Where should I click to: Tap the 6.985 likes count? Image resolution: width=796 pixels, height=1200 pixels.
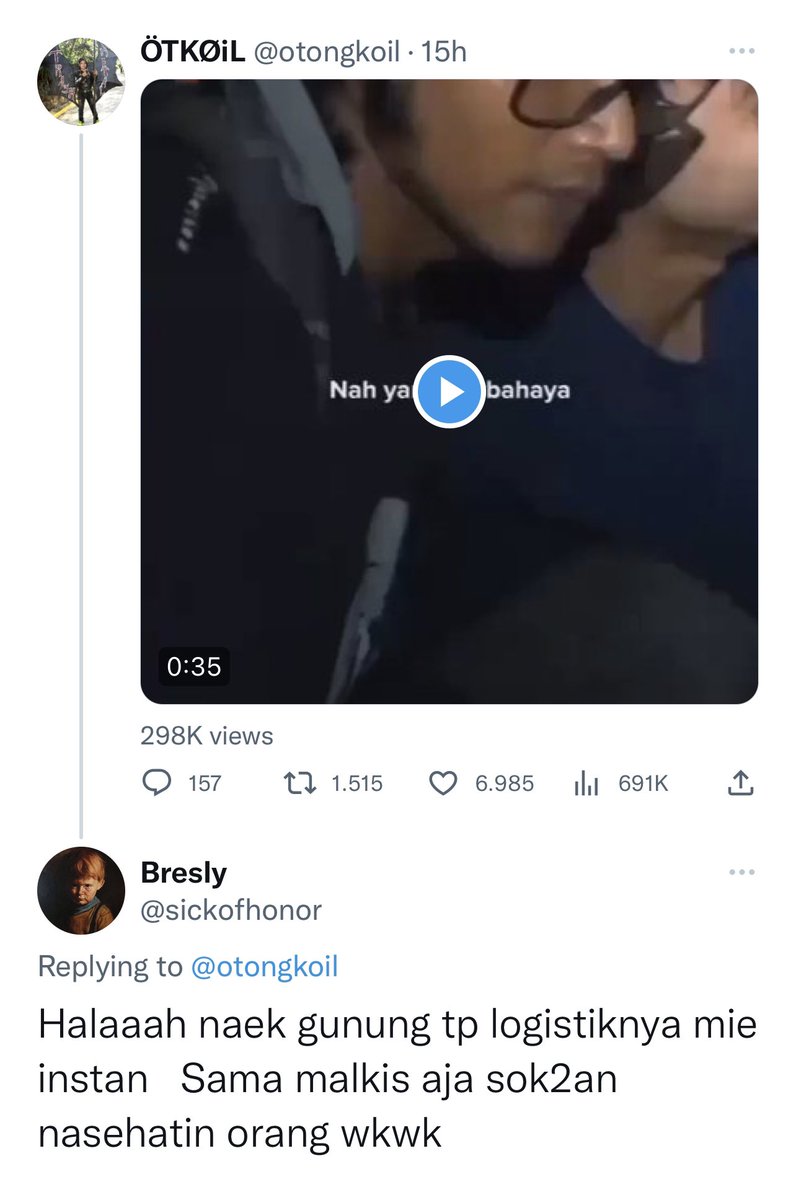(x=504, y=784)
